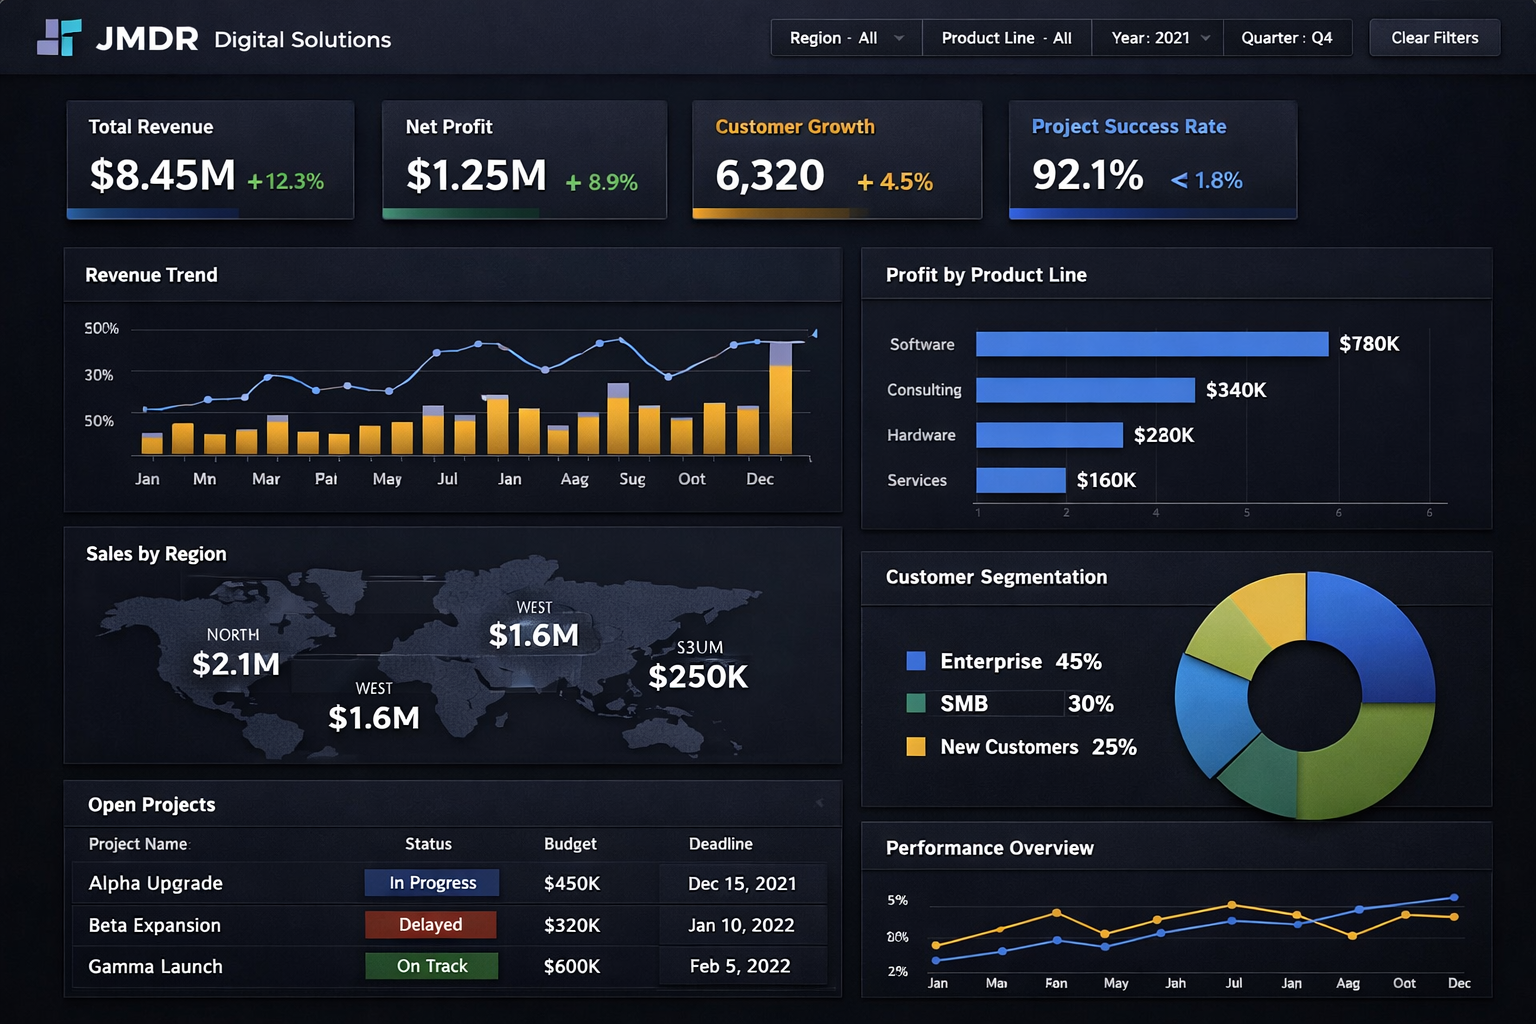The width and height of the screenshot is (1536, 1024).
Task: Select the Enterprise blue legend square
Action: coord(916,661)
